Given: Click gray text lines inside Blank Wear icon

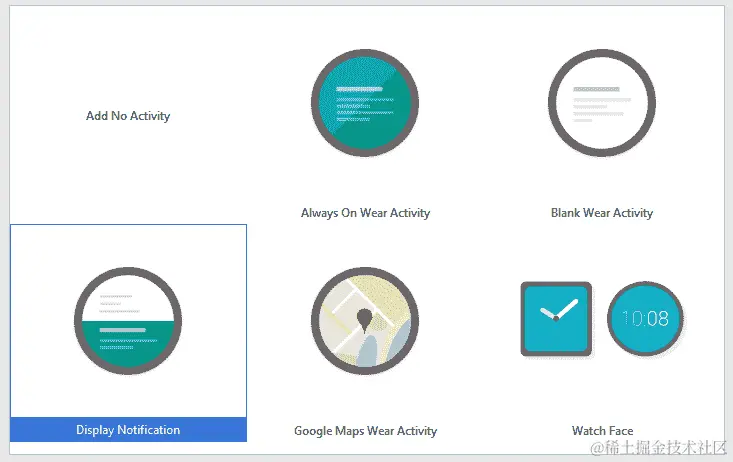Looking at the screenshot, I should pyautogui.click(x=602, y=104).
